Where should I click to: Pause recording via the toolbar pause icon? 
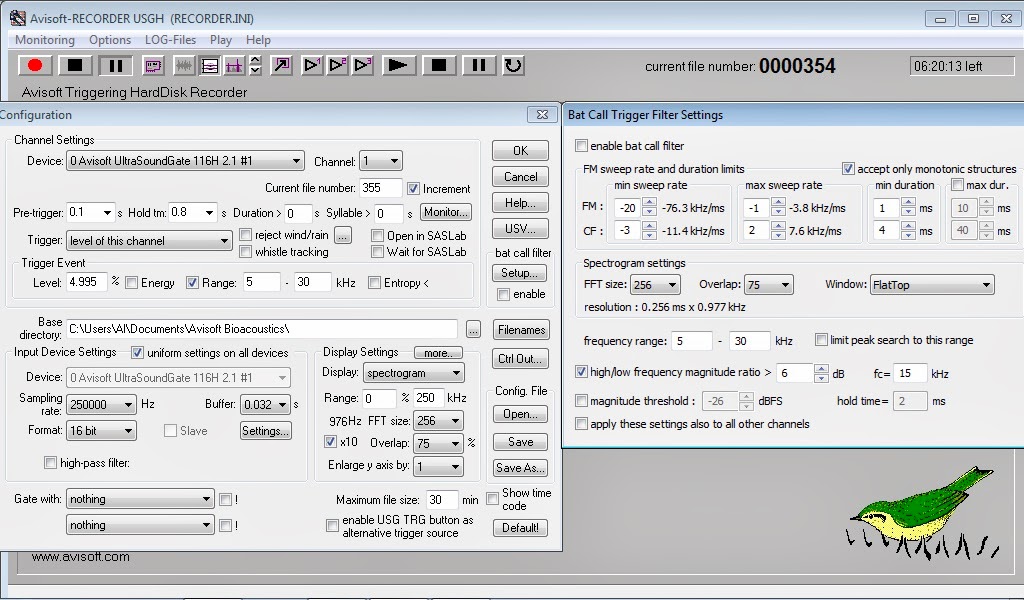[114, 65]
